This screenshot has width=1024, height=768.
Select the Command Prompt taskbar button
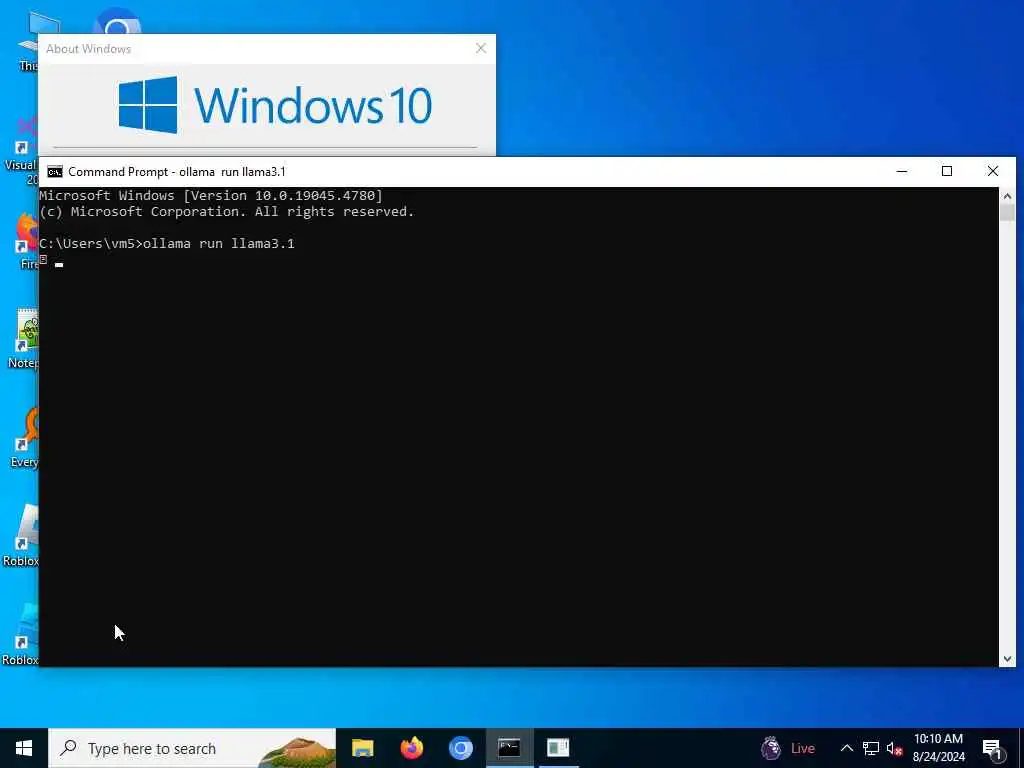(x=509, y=748)
